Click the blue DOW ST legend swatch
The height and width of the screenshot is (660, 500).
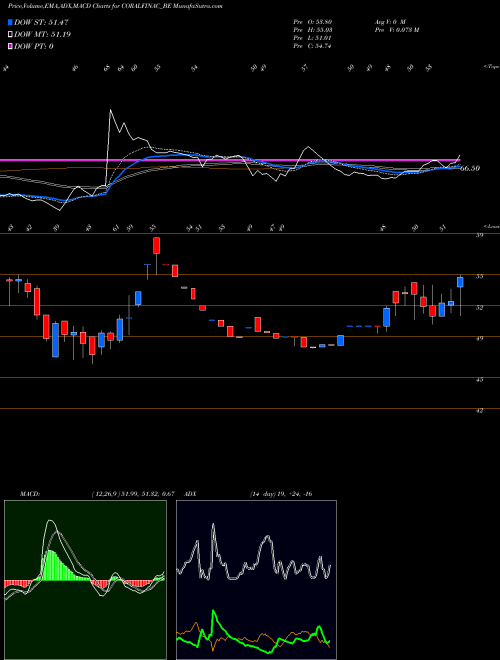click(11, 22)
